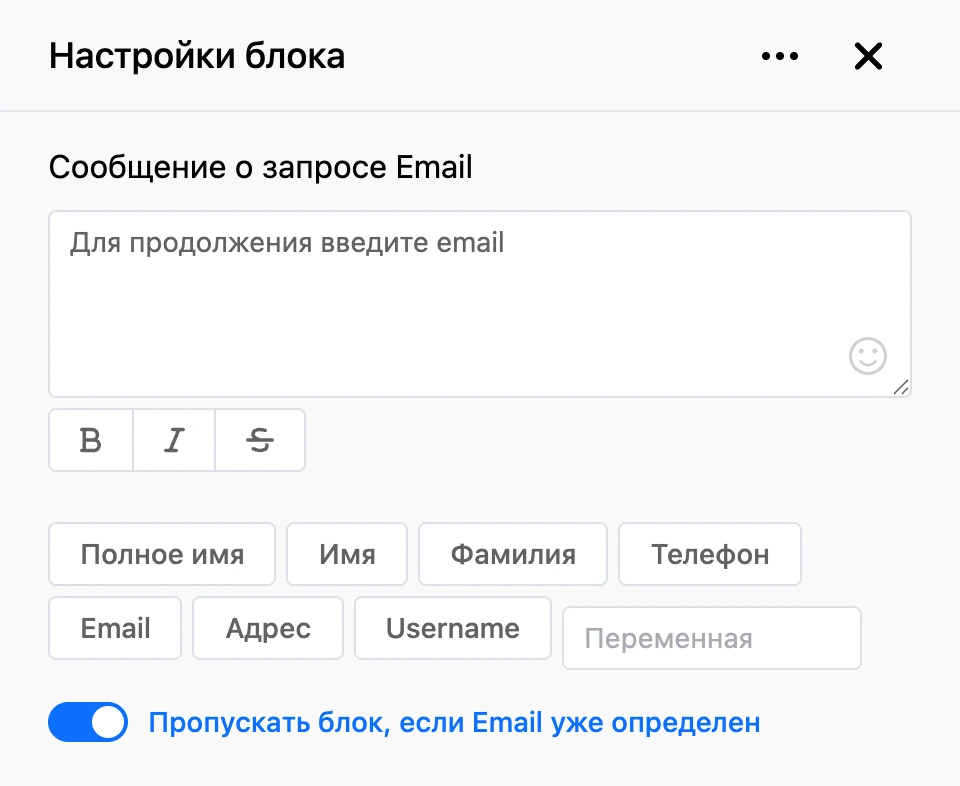Image resolution: width=960 pixels, height=786 pixels.
Task: Apply bold formatting
Action: point(91,440)
